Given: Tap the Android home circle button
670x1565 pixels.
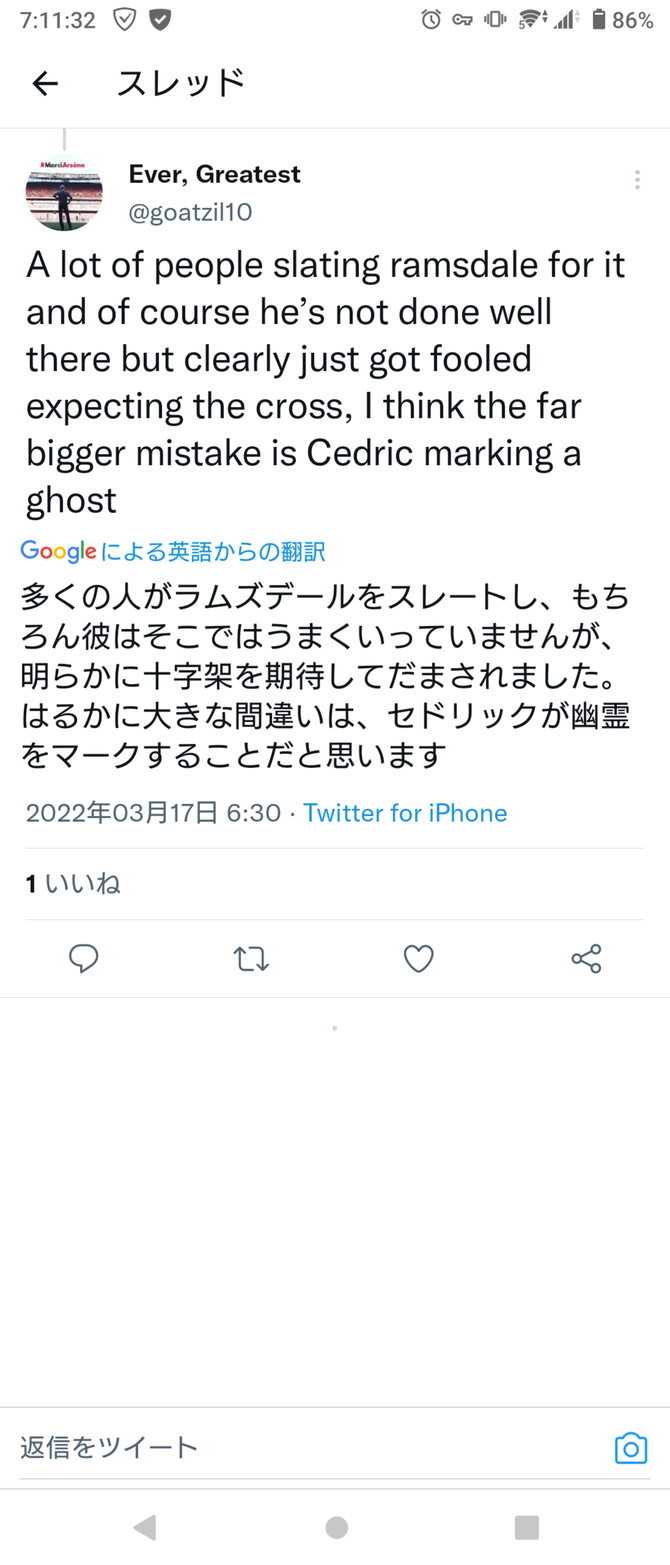Looking at the screenshot, I should tap(337, 1527).
